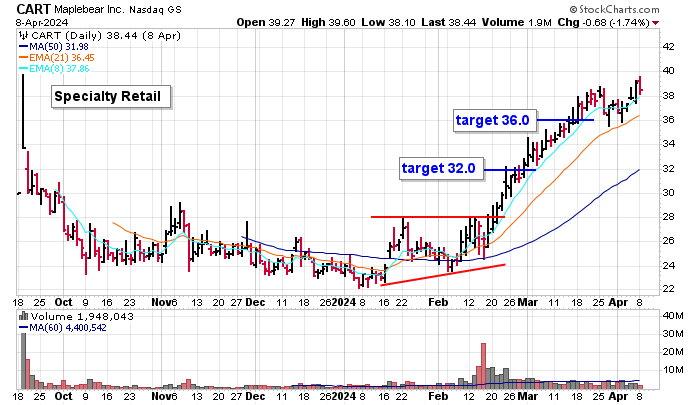Click the target 36.0 annotation box

coord(495,120)
